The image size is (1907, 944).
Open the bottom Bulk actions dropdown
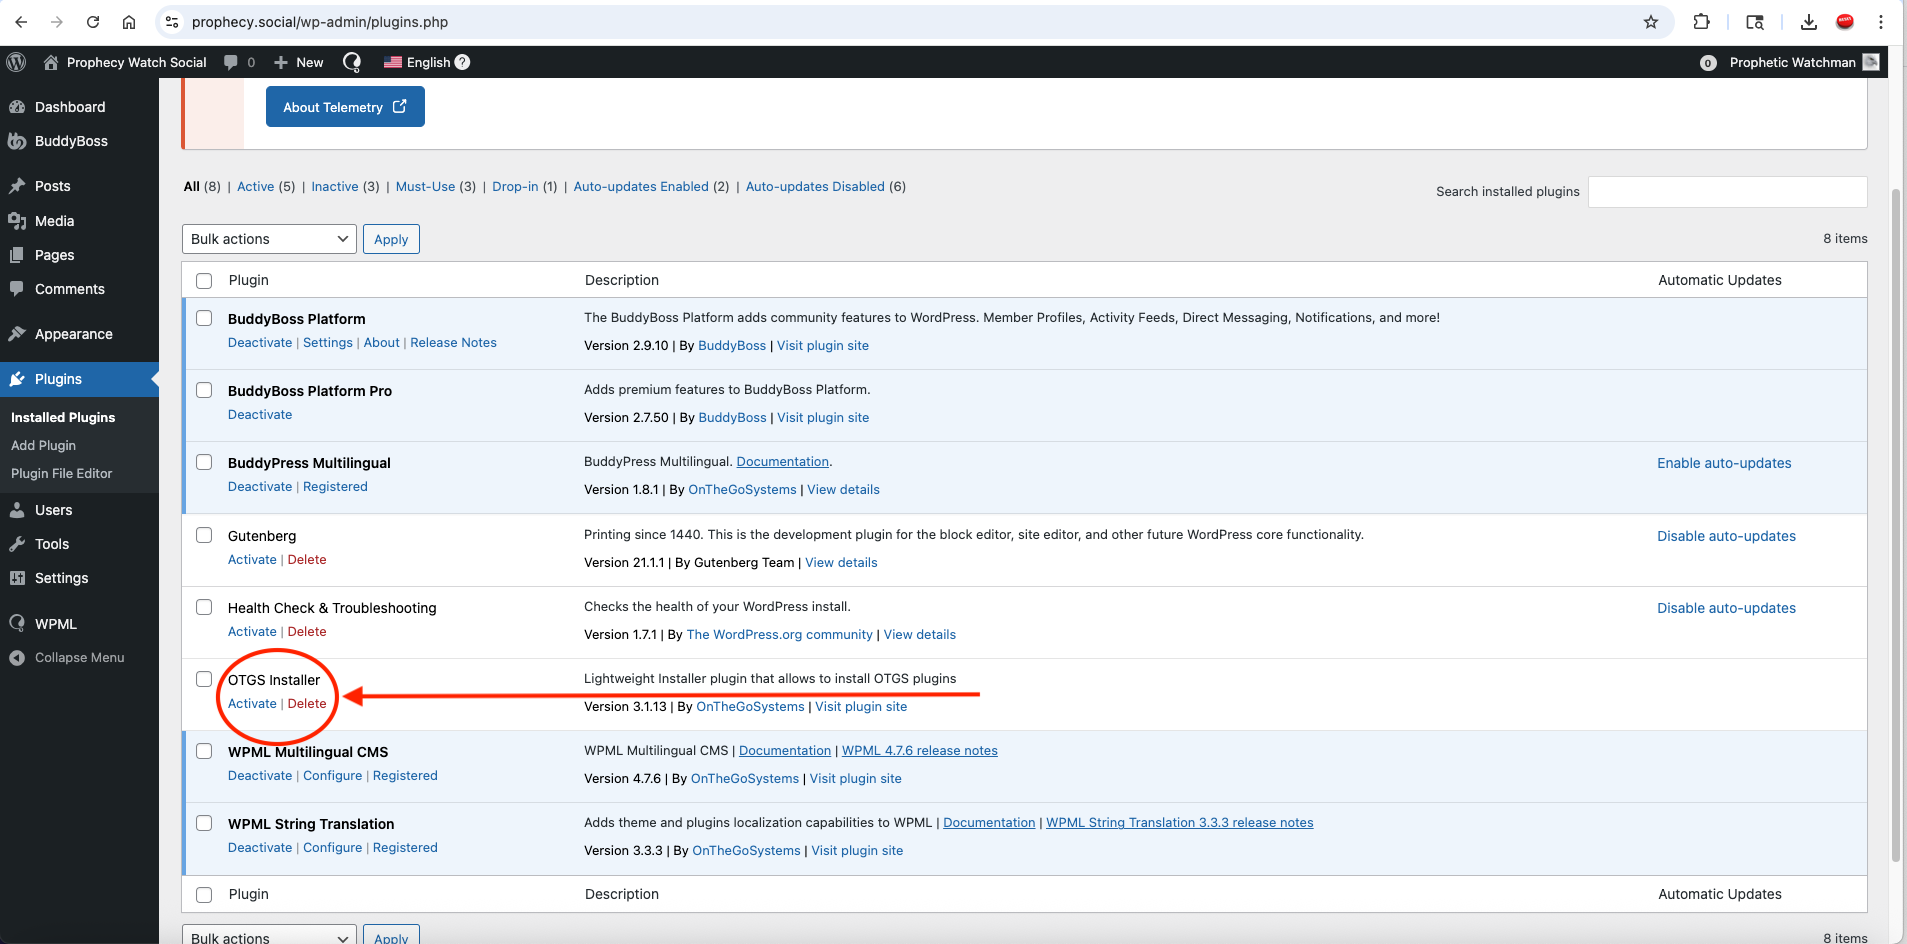(269, 936)
